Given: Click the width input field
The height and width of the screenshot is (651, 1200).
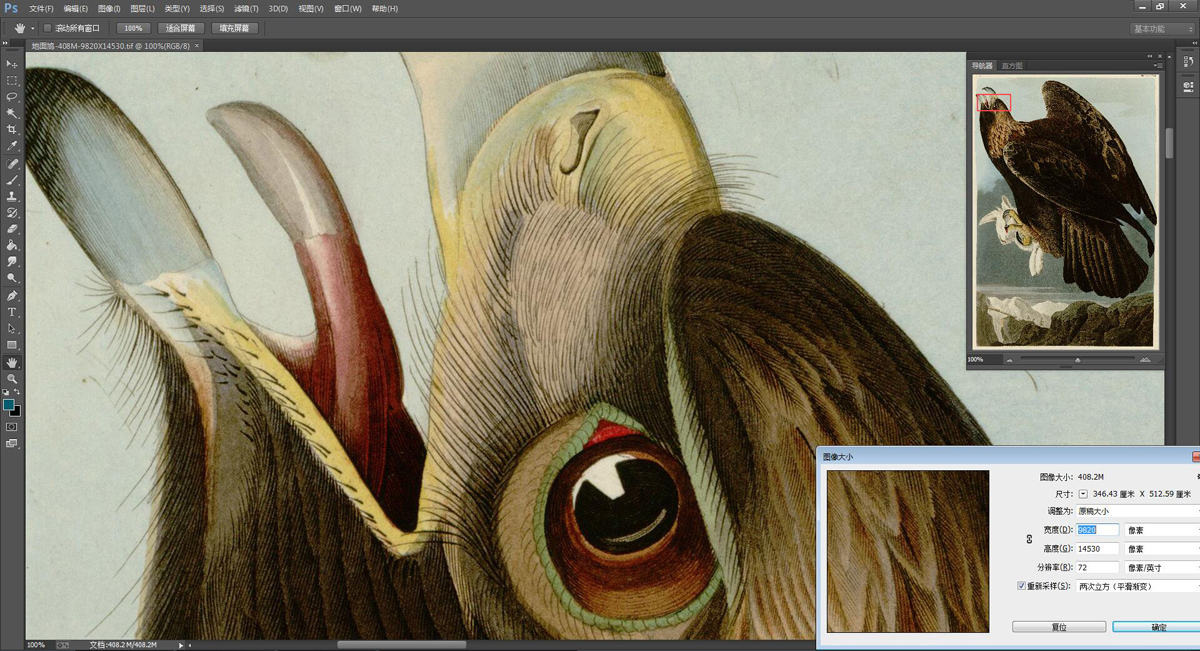Looking at the screenshot, I should pyautogui.click(x=1098, y=530).
